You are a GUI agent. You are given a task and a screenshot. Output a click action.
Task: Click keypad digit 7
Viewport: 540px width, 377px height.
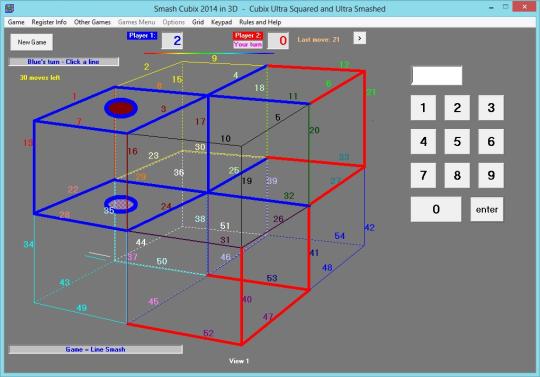click(423, 175)
